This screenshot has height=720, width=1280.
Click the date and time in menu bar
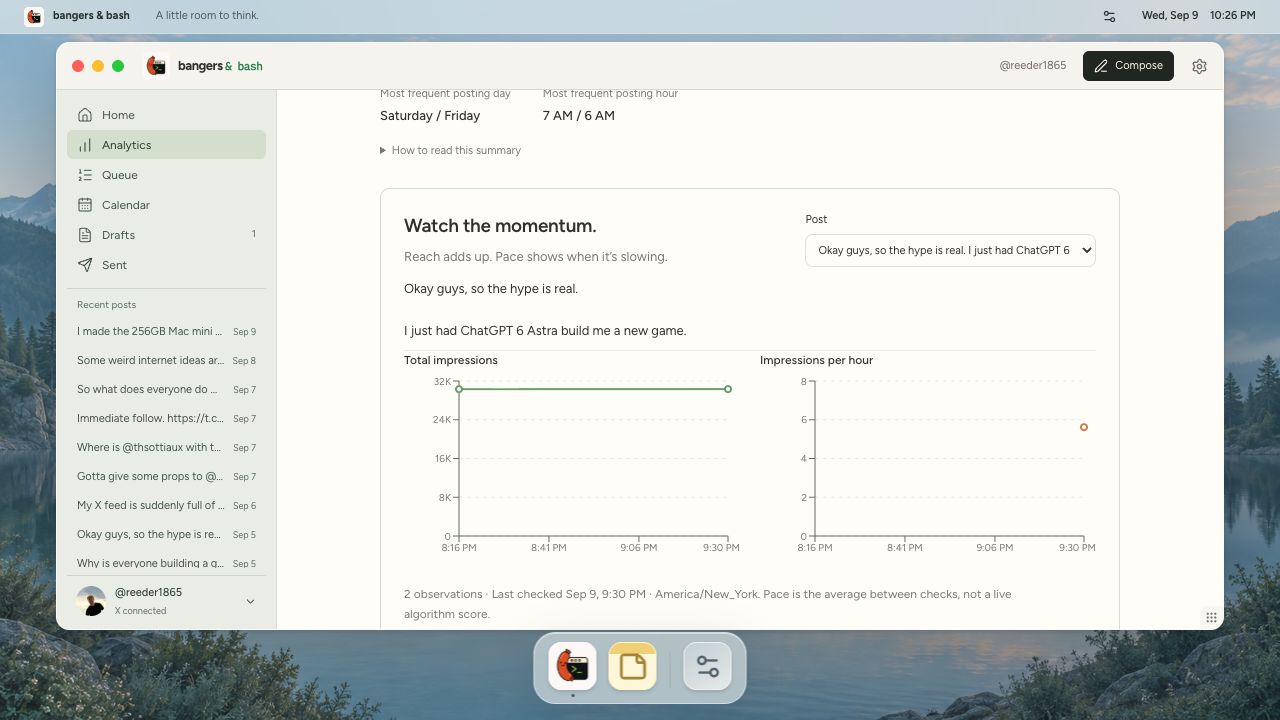tap(1198, 16)
